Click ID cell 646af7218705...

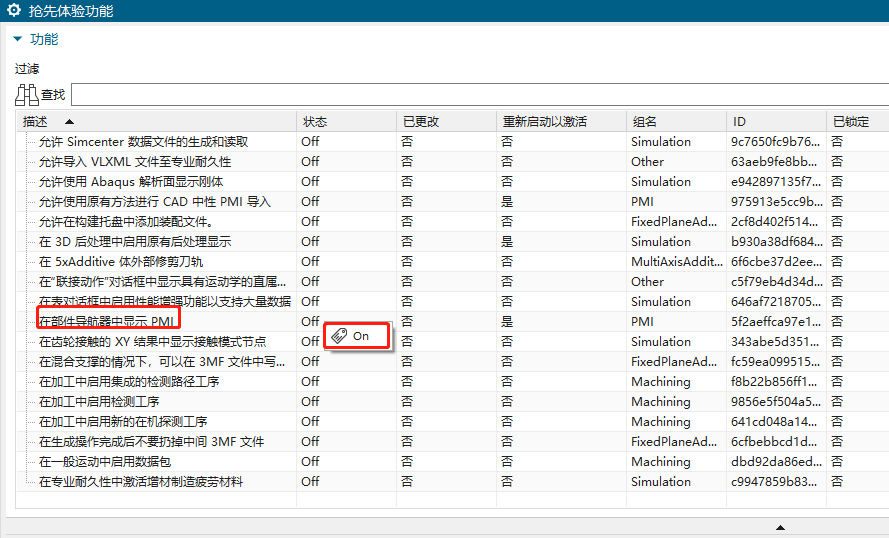pyautogui.click(x=776, y=302)
